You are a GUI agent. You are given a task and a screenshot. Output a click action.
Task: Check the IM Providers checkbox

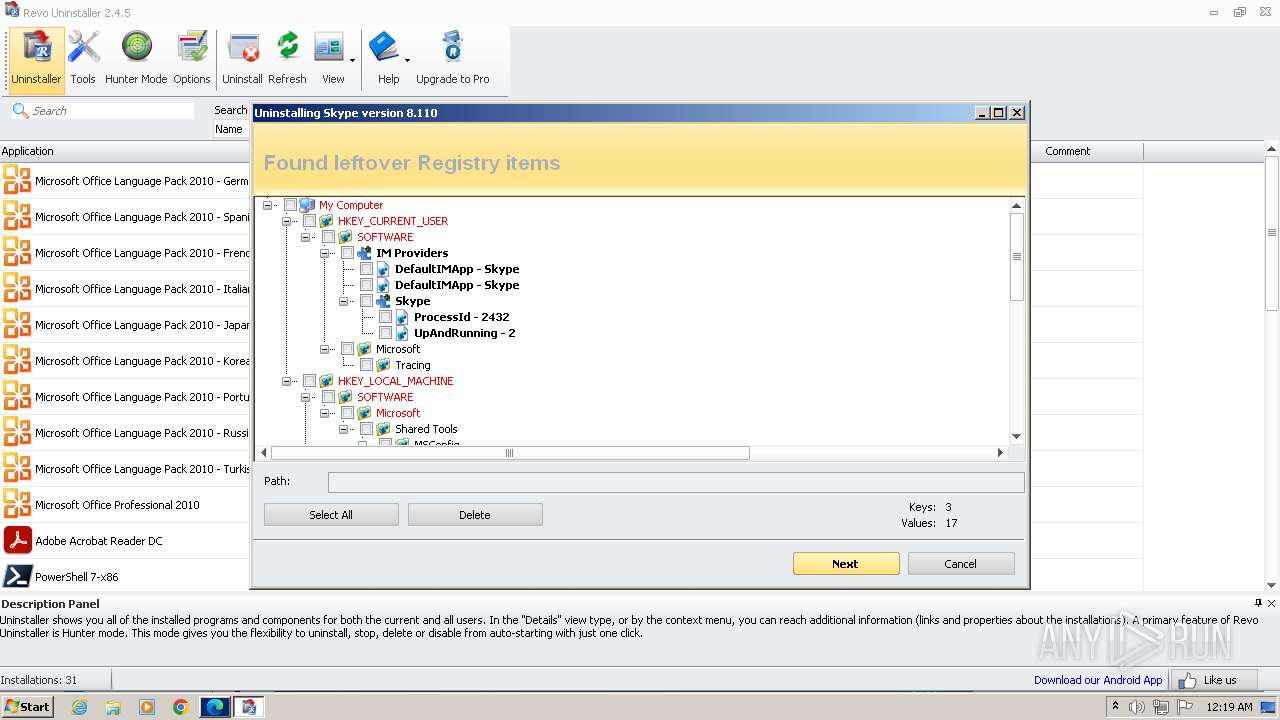tap(347, 253)
